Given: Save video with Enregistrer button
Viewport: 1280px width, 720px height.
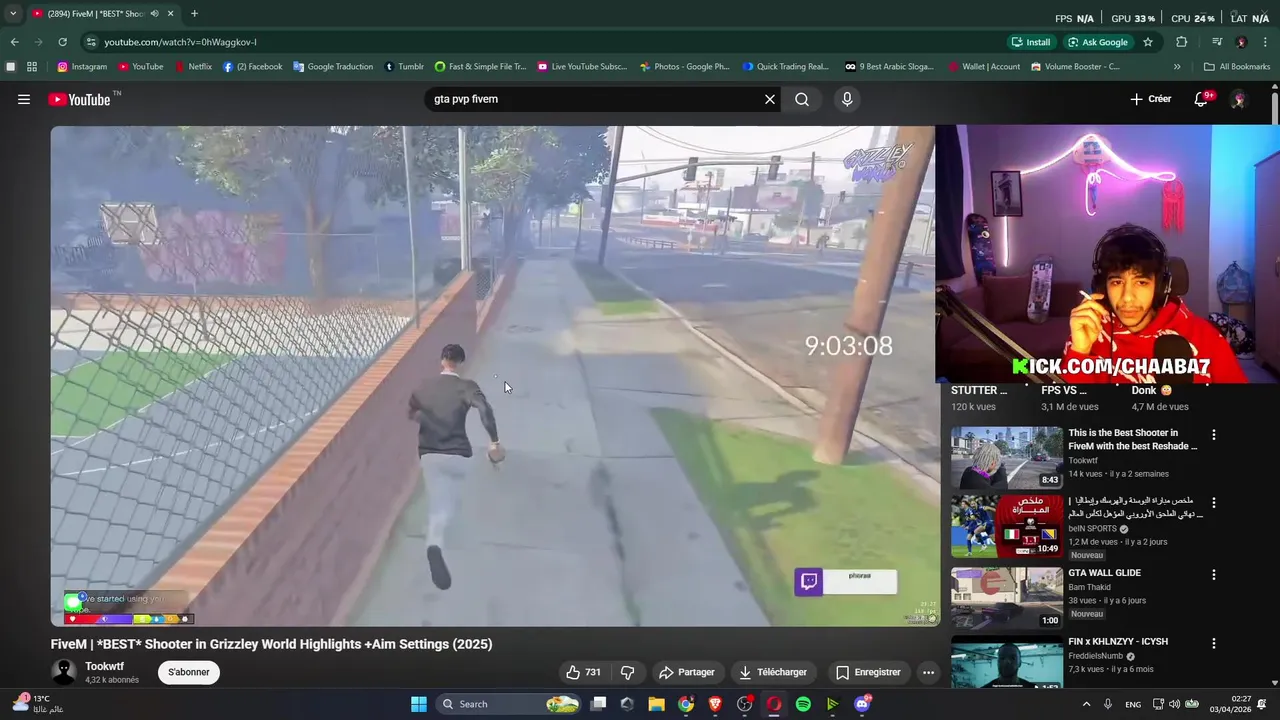Looking at the screenshot, I should pos(868,672).
